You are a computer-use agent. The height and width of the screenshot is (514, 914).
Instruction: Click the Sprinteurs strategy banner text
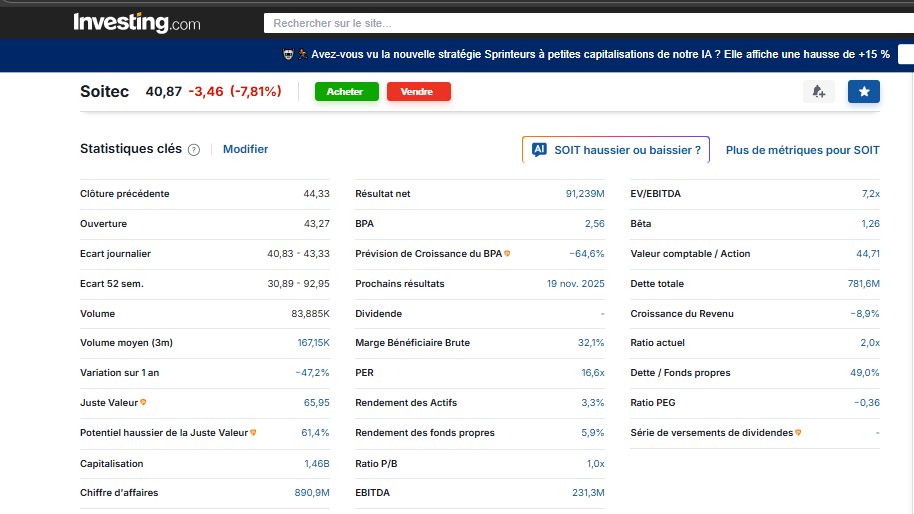600,54
